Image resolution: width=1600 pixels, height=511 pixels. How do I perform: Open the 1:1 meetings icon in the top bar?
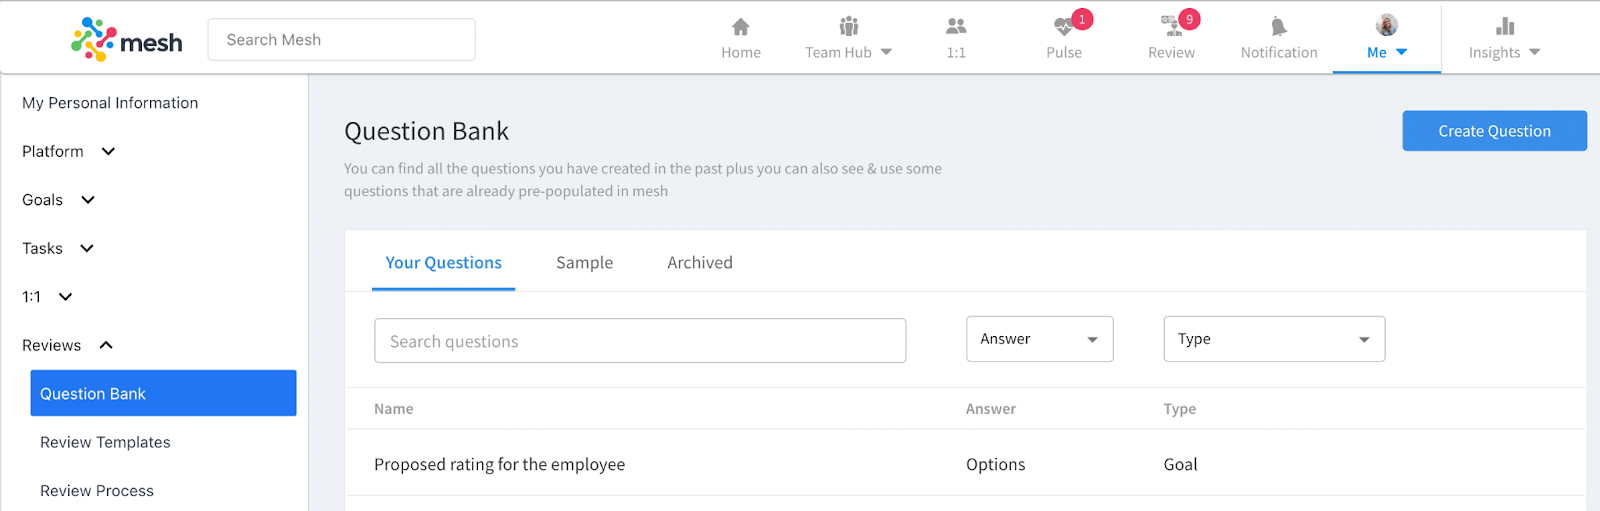[956, 27]
